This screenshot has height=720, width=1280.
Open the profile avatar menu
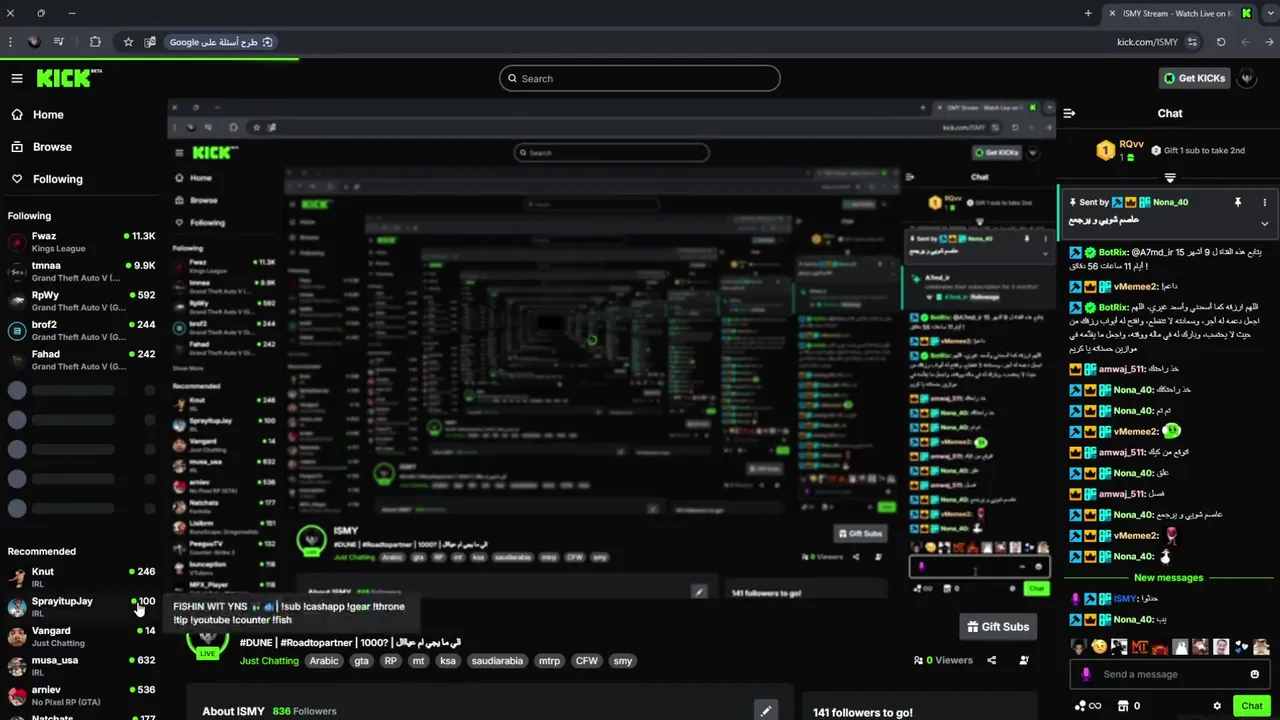tap(1247, 78)
